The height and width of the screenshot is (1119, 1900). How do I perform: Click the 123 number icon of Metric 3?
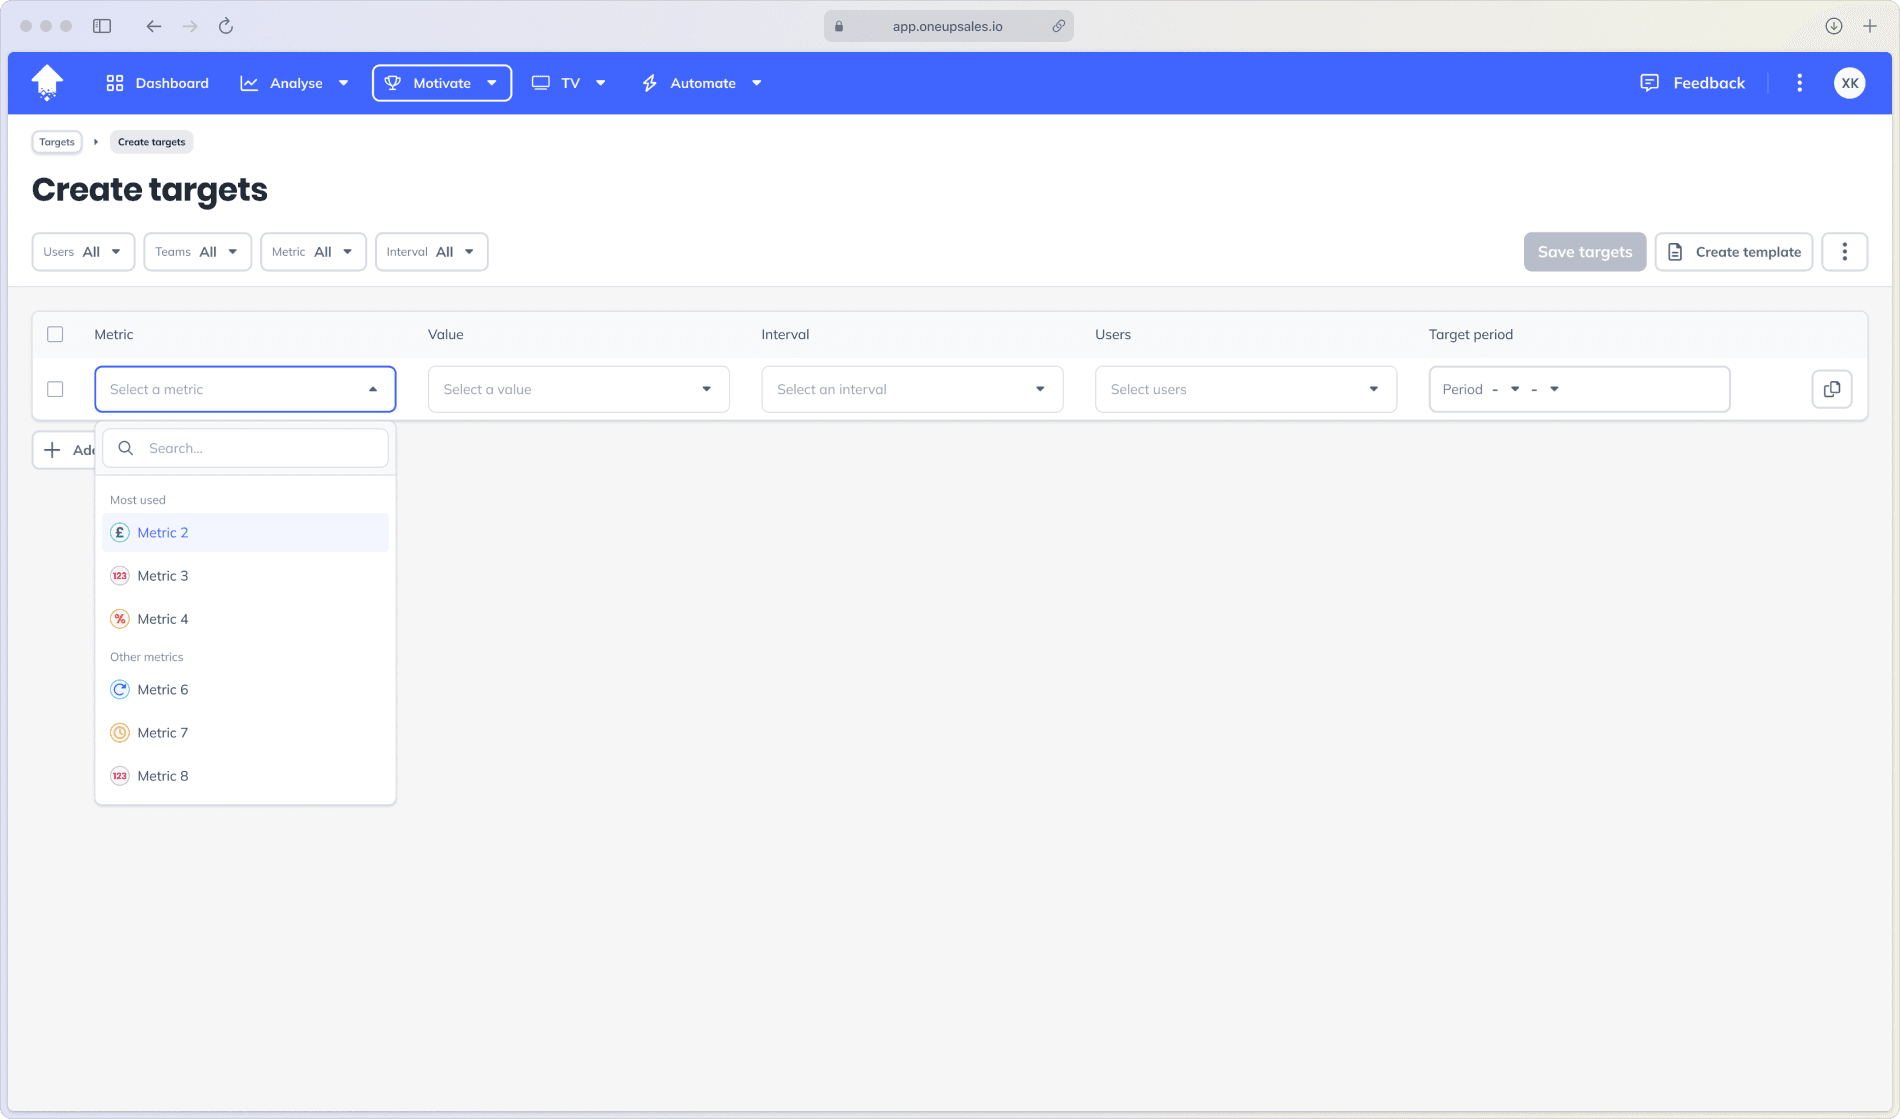pos(120,576)
